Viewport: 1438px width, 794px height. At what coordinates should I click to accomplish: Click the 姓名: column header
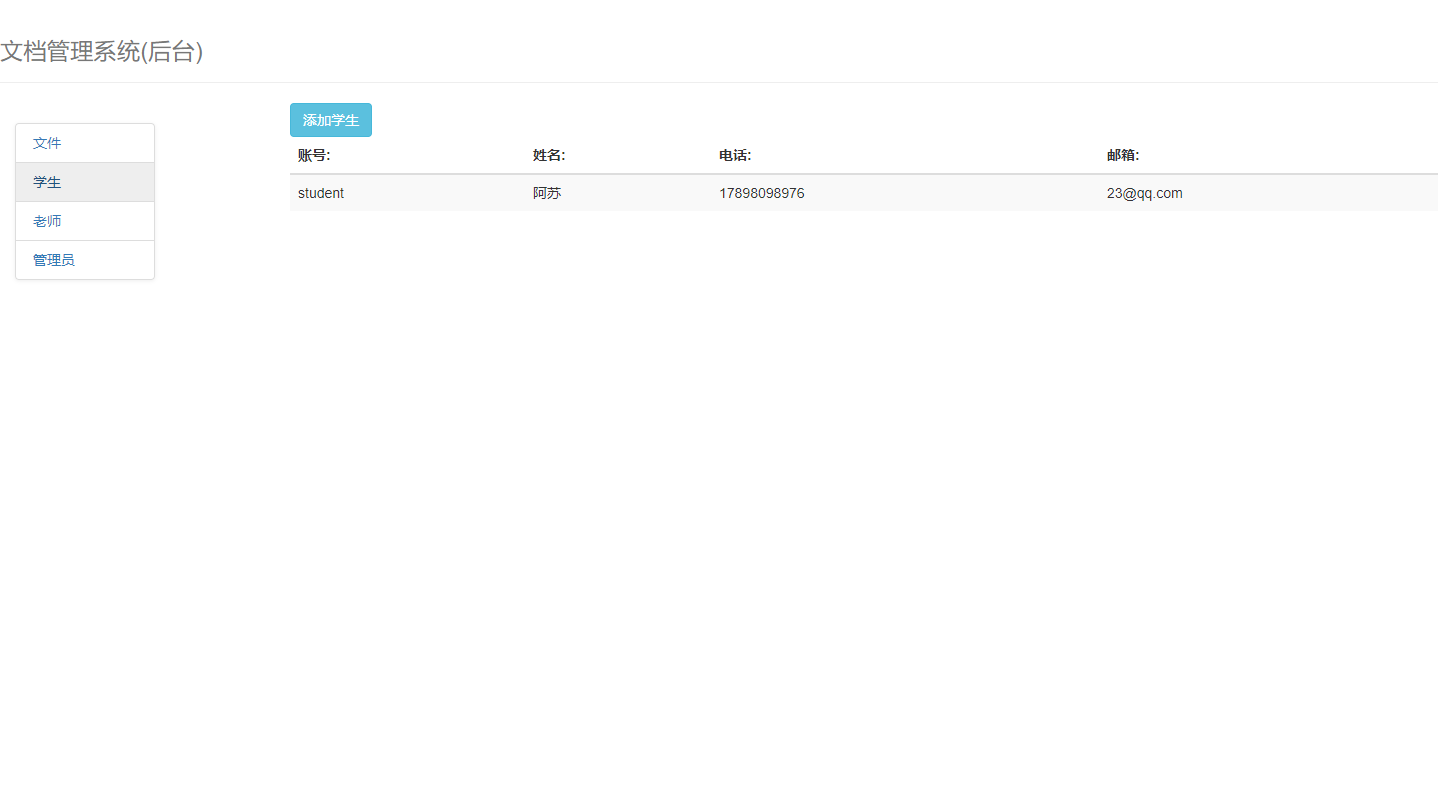coord(549,155)
